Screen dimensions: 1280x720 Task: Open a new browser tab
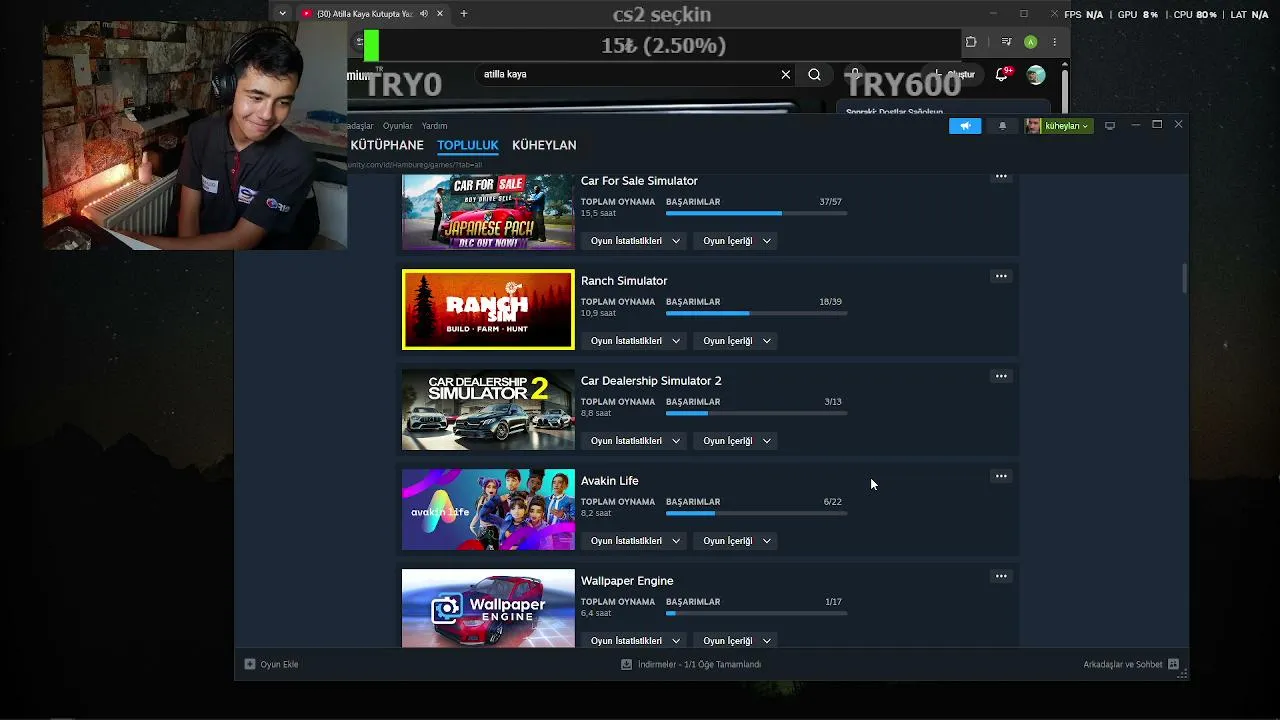464,14
